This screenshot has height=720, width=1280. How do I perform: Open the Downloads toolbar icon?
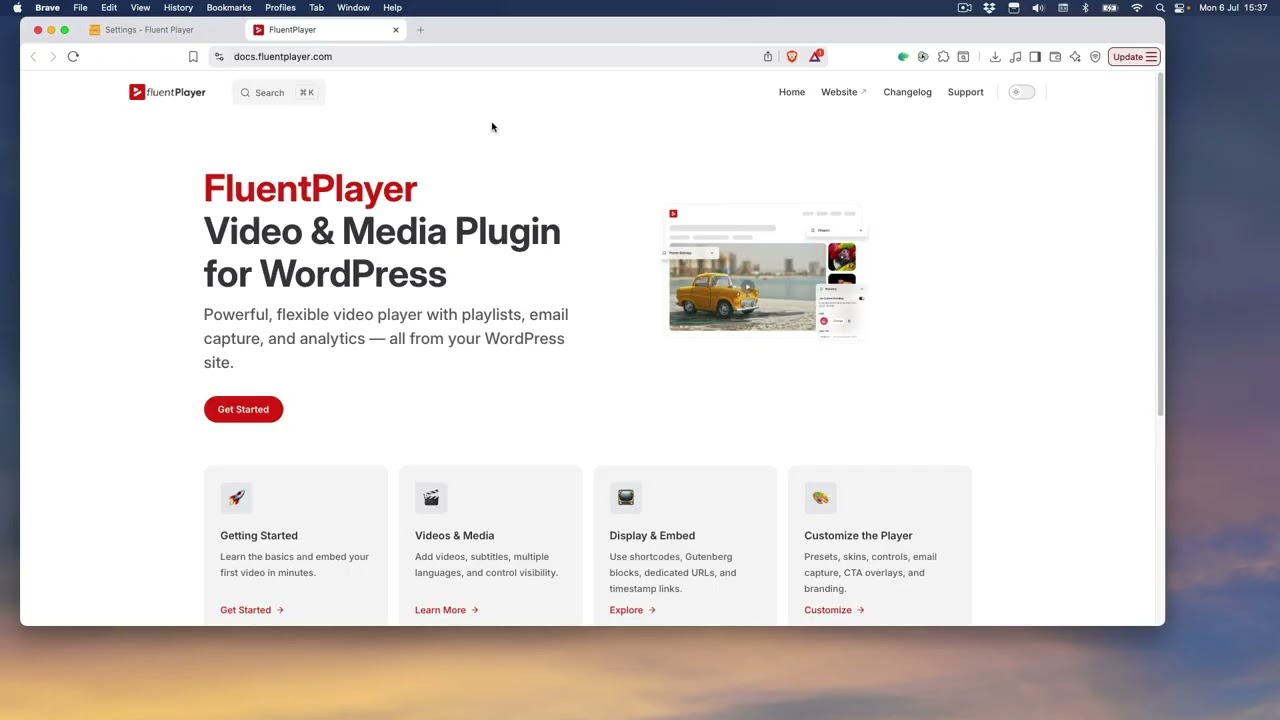tap(995, 57)
